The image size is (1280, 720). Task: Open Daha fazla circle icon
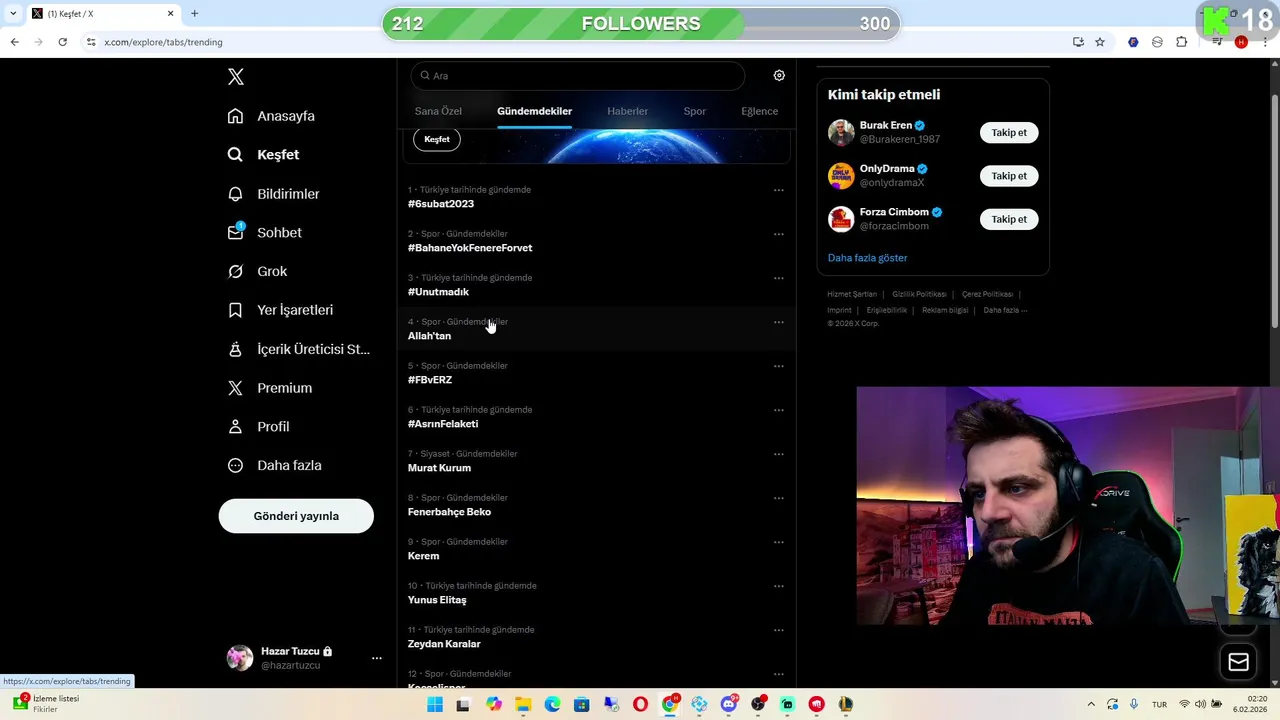click(x=235, y=465)
